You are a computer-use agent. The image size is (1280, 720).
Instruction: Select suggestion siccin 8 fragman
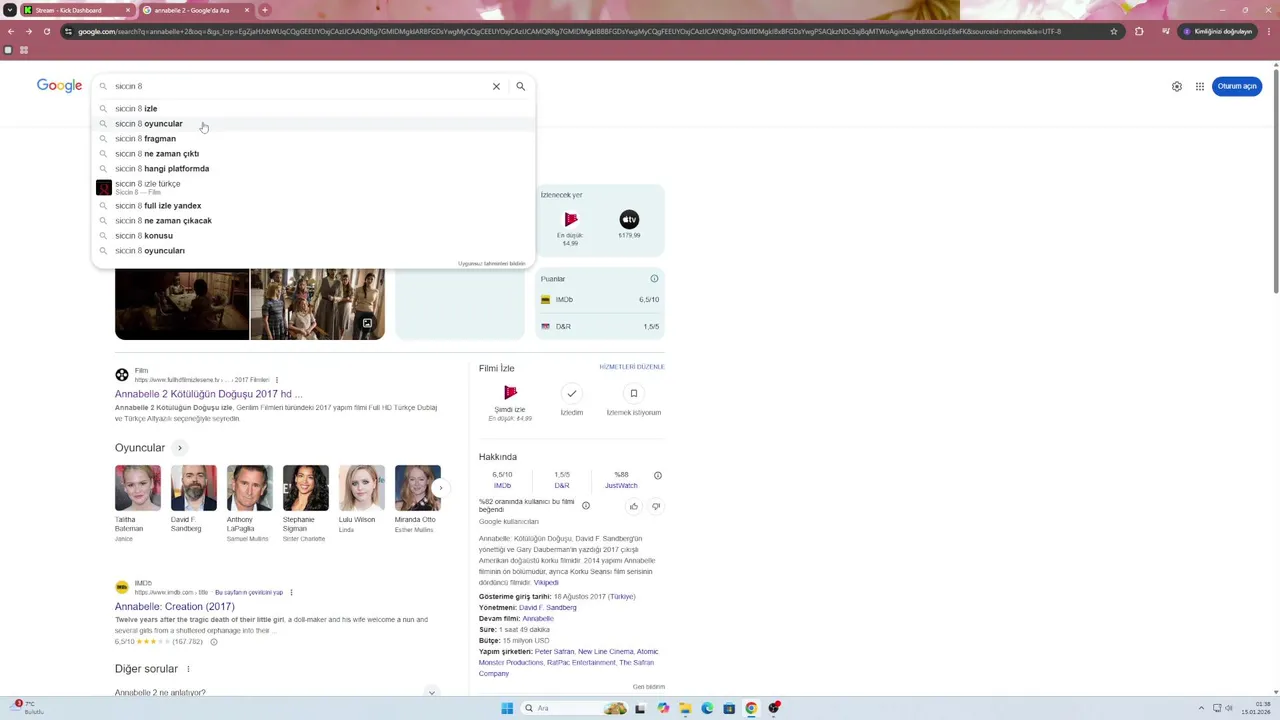pos(314,138)
